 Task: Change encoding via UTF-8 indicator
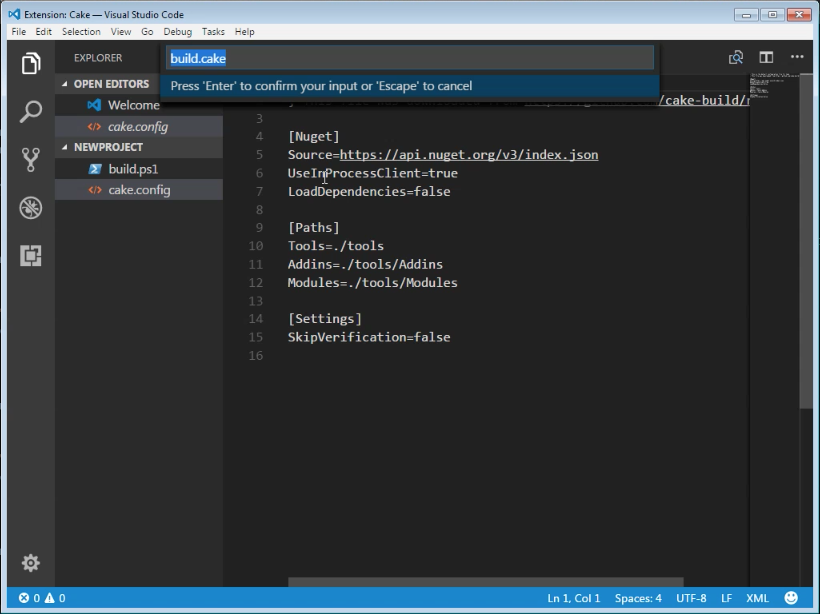(x=691, y=598)
